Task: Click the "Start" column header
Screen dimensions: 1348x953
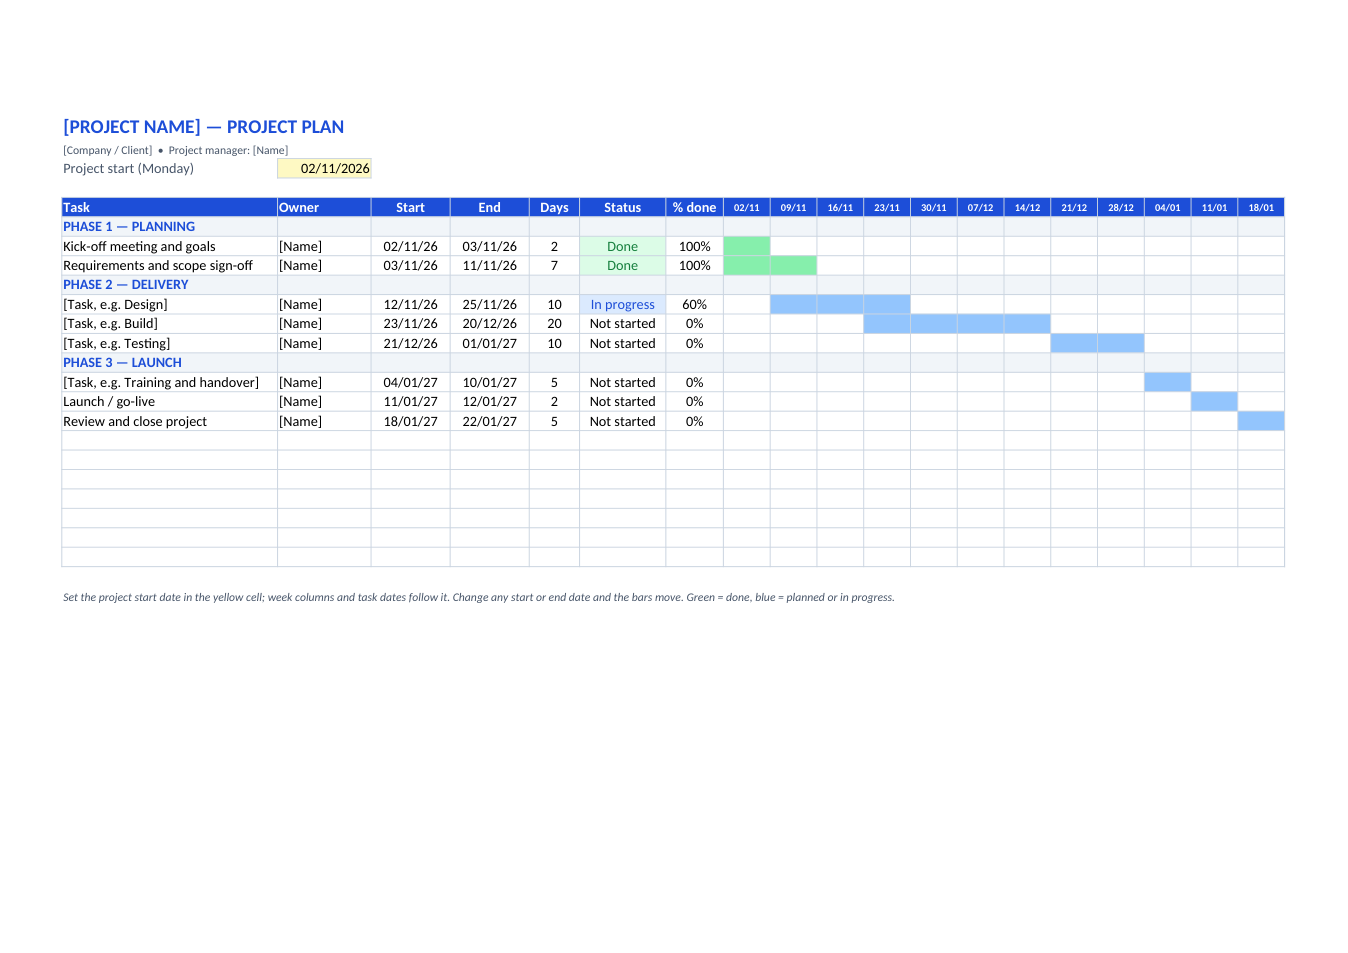Action: (x=410, y=207)
